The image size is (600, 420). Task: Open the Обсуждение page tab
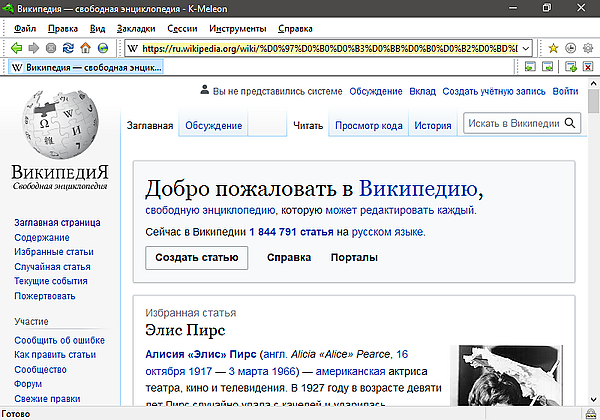214,125
